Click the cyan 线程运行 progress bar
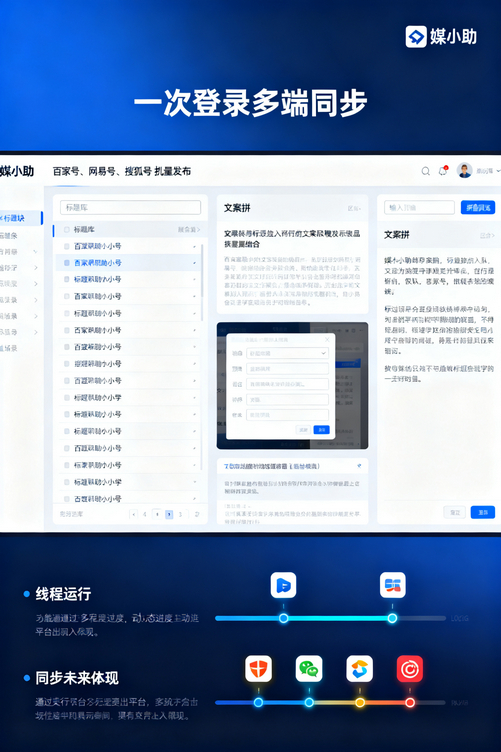Image resolution: width=501 pixels, height=752 pixels. [331, 618]
